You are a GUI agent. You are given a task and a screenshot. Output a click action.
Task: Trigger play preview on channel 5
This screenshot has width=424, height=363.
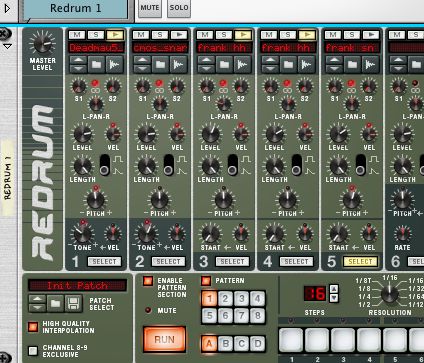tap(371, 35)
